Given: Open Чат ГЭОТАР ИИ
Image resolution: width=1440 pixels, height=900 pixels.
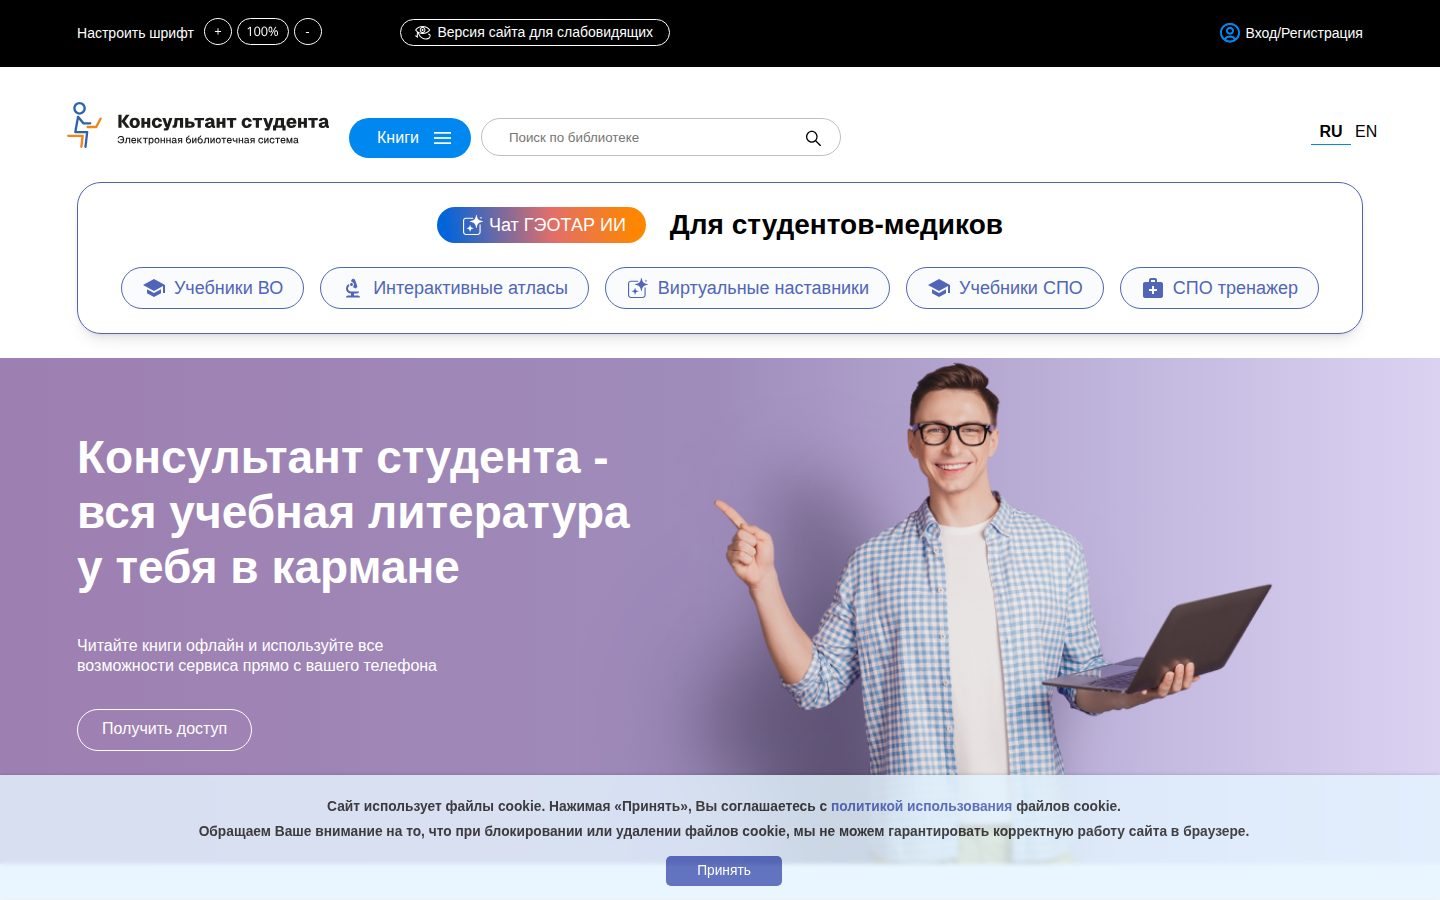Looking at the screenshot, I should point(541,225).
